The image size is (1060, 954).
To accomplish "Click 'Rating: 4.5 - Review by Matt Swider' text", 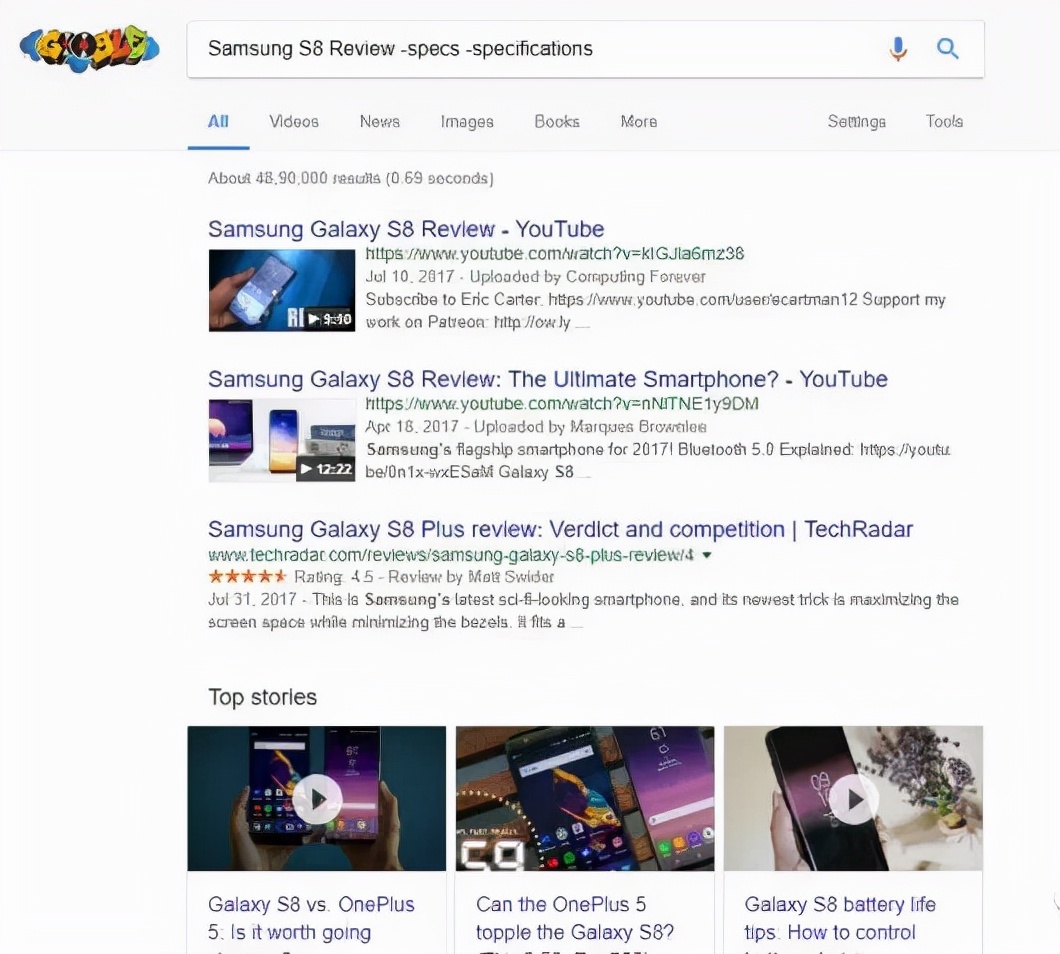I will coord(424,577).
